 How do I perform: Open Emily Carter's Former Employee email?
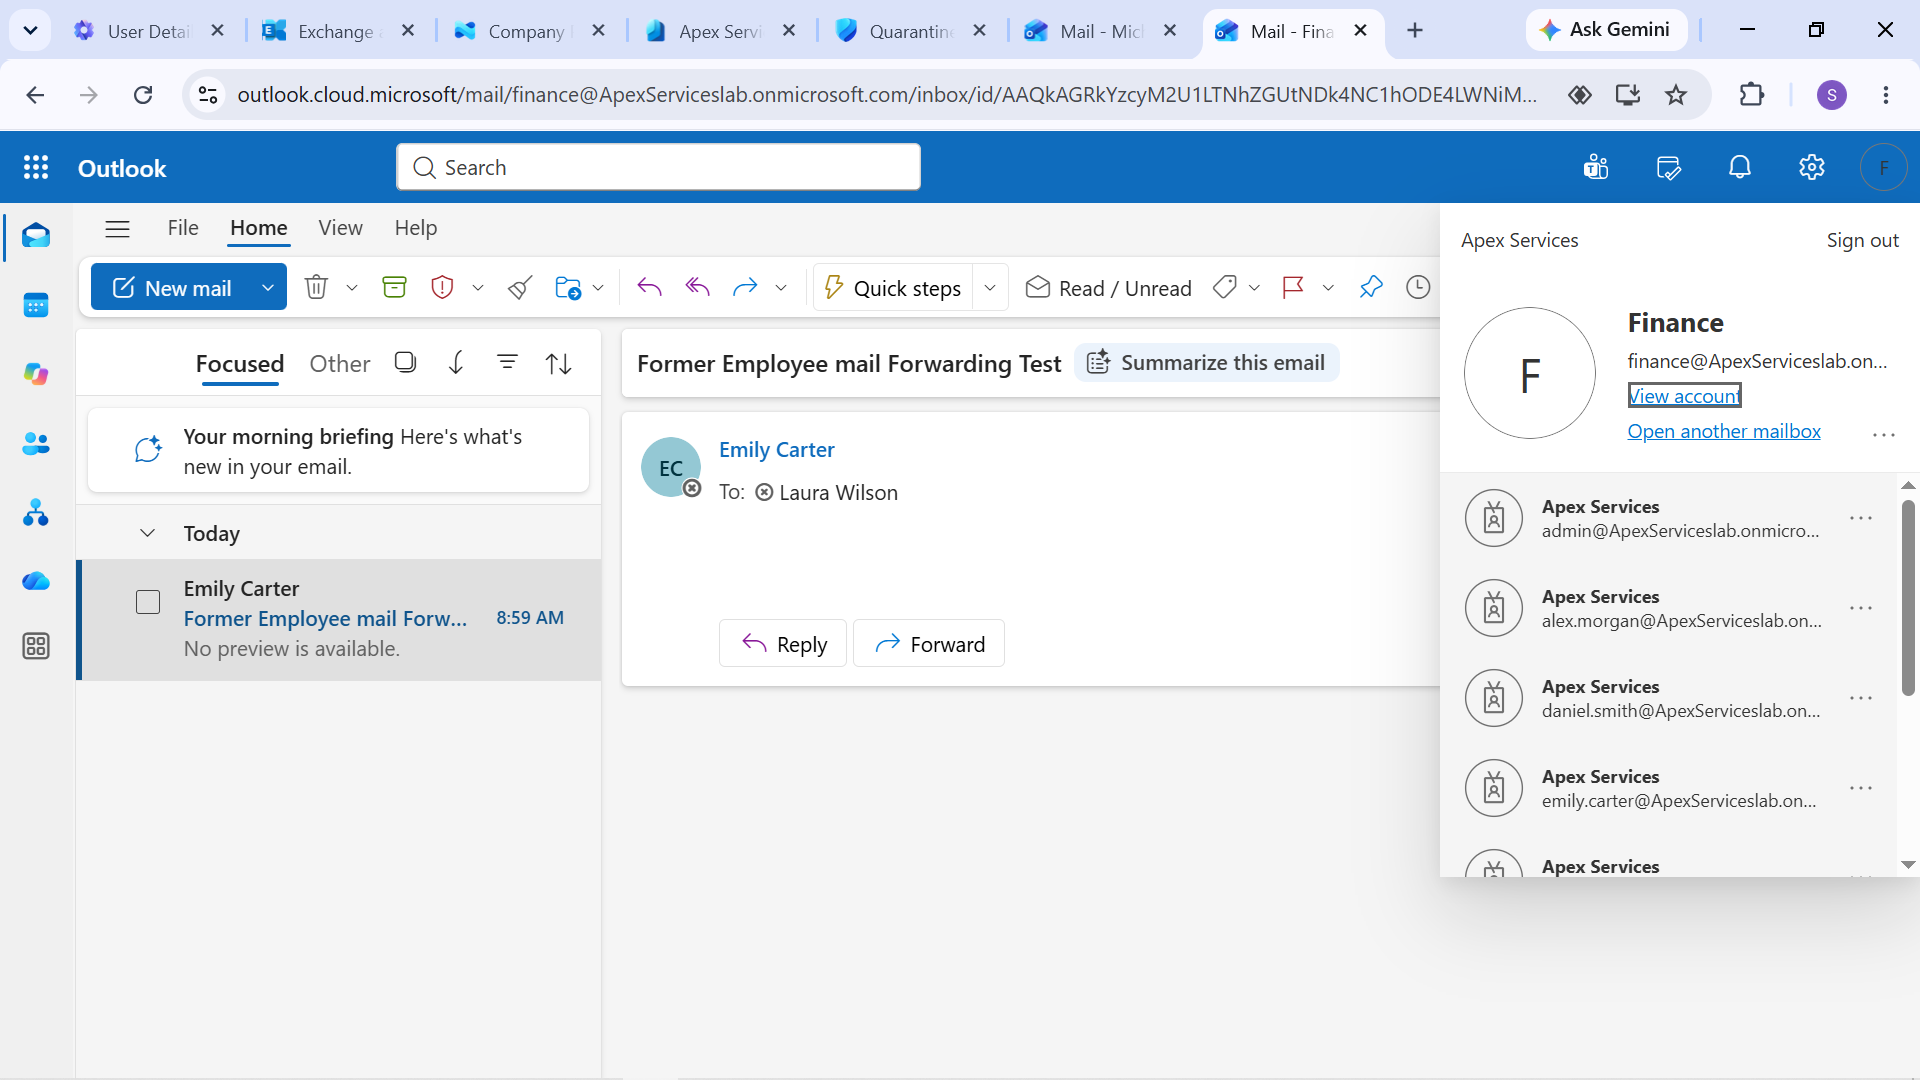pyautogui.click(x=340, y=619)
